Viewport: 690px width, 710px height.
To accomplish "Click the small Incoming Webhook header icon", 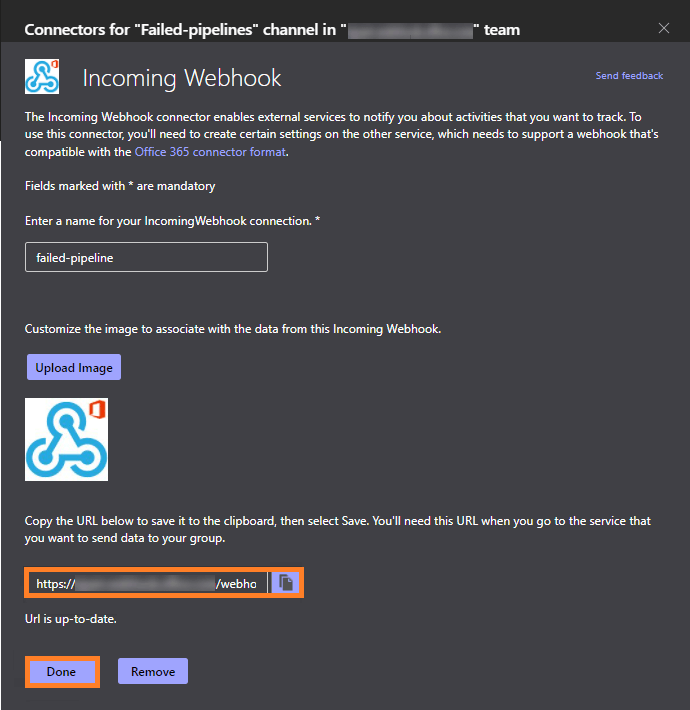I will 42,77.
